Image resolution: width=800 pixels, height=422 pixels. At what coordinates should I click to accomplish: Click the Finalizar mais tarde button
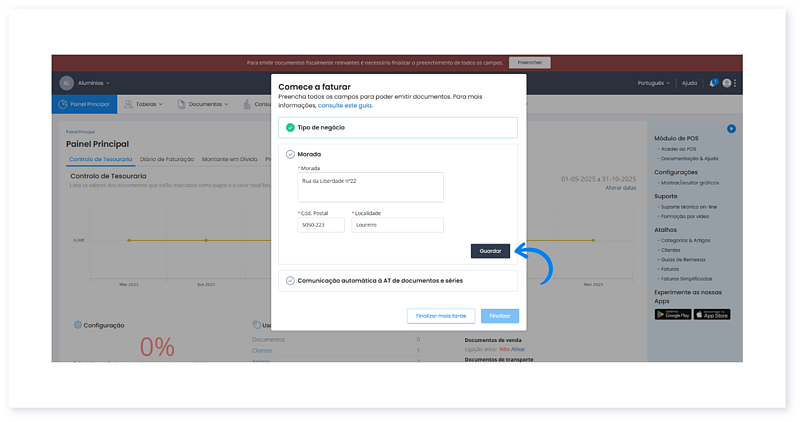pos(441,316)
